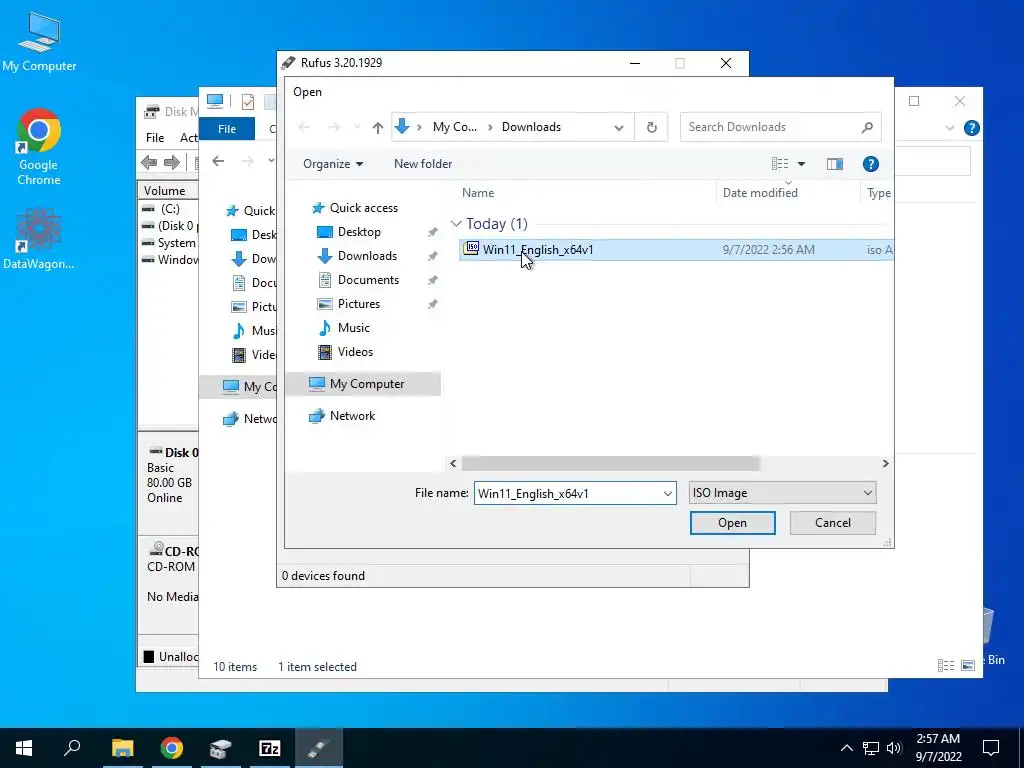1024x768 pixels.
Task: Open My Computer desktop icon
Action: point(39,41)
